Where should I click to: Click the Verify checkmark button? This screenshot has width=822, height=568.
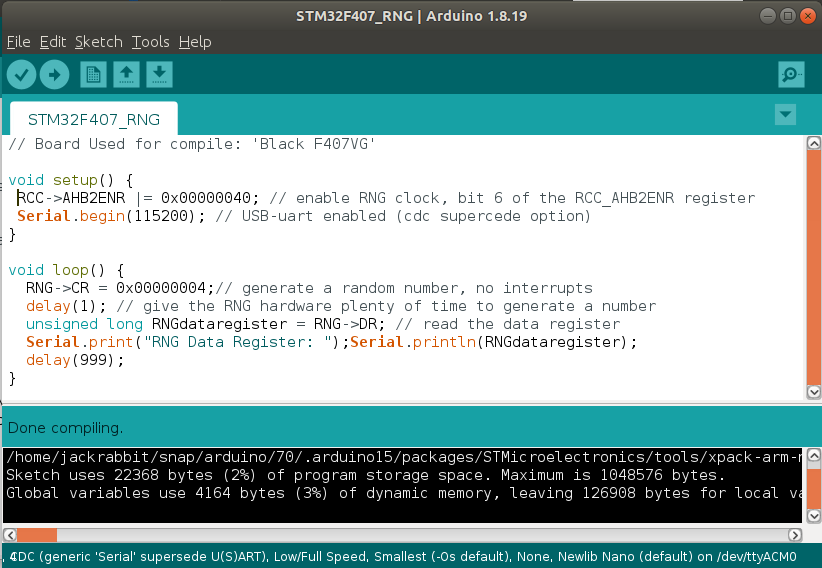click(x=21, y=74)
